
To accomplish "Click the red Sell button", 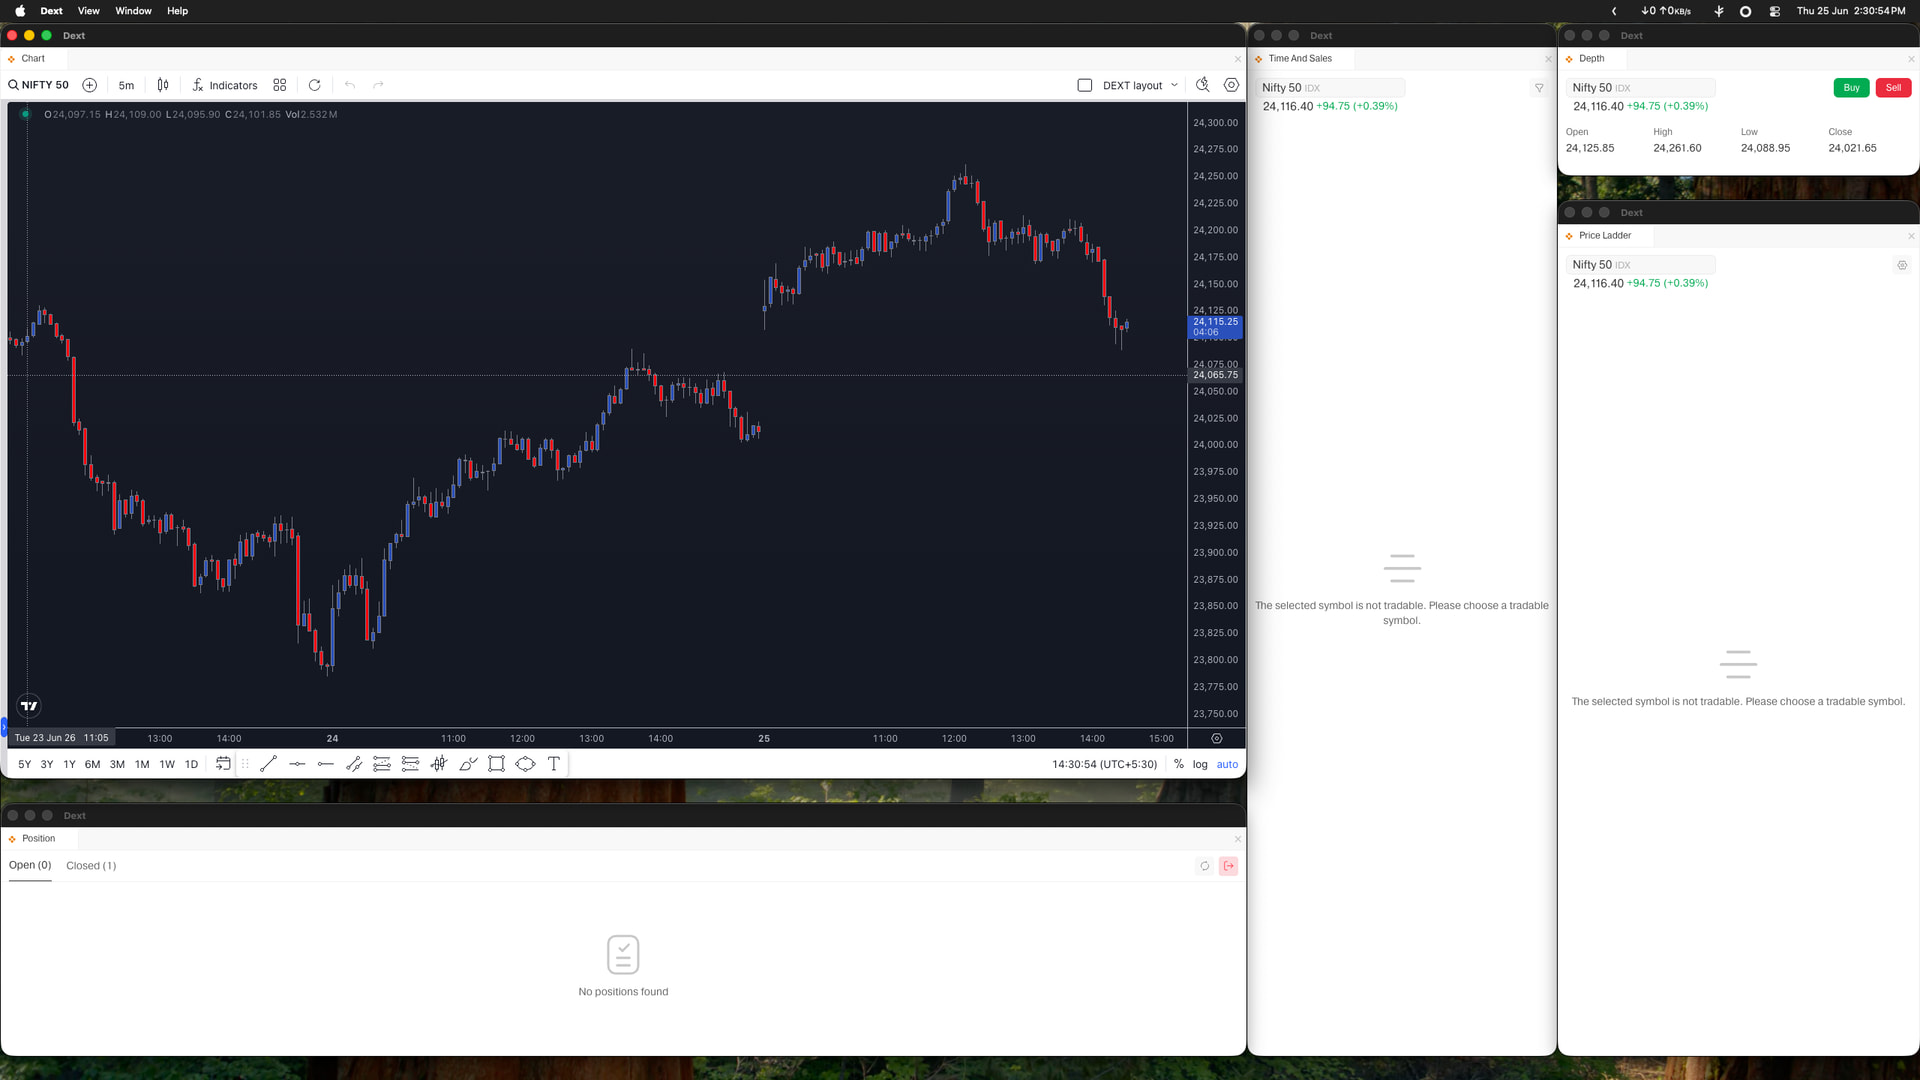I will tap(1893, 88).
